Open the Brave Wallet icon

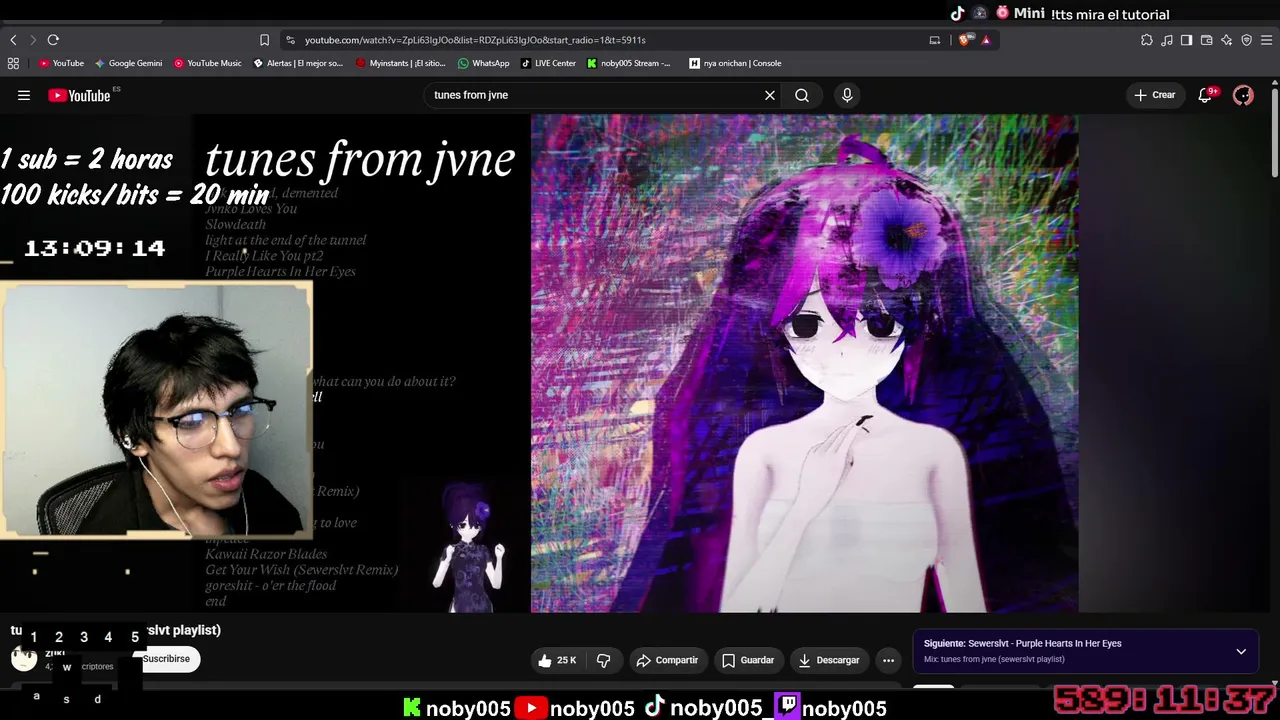point(1207,40)
